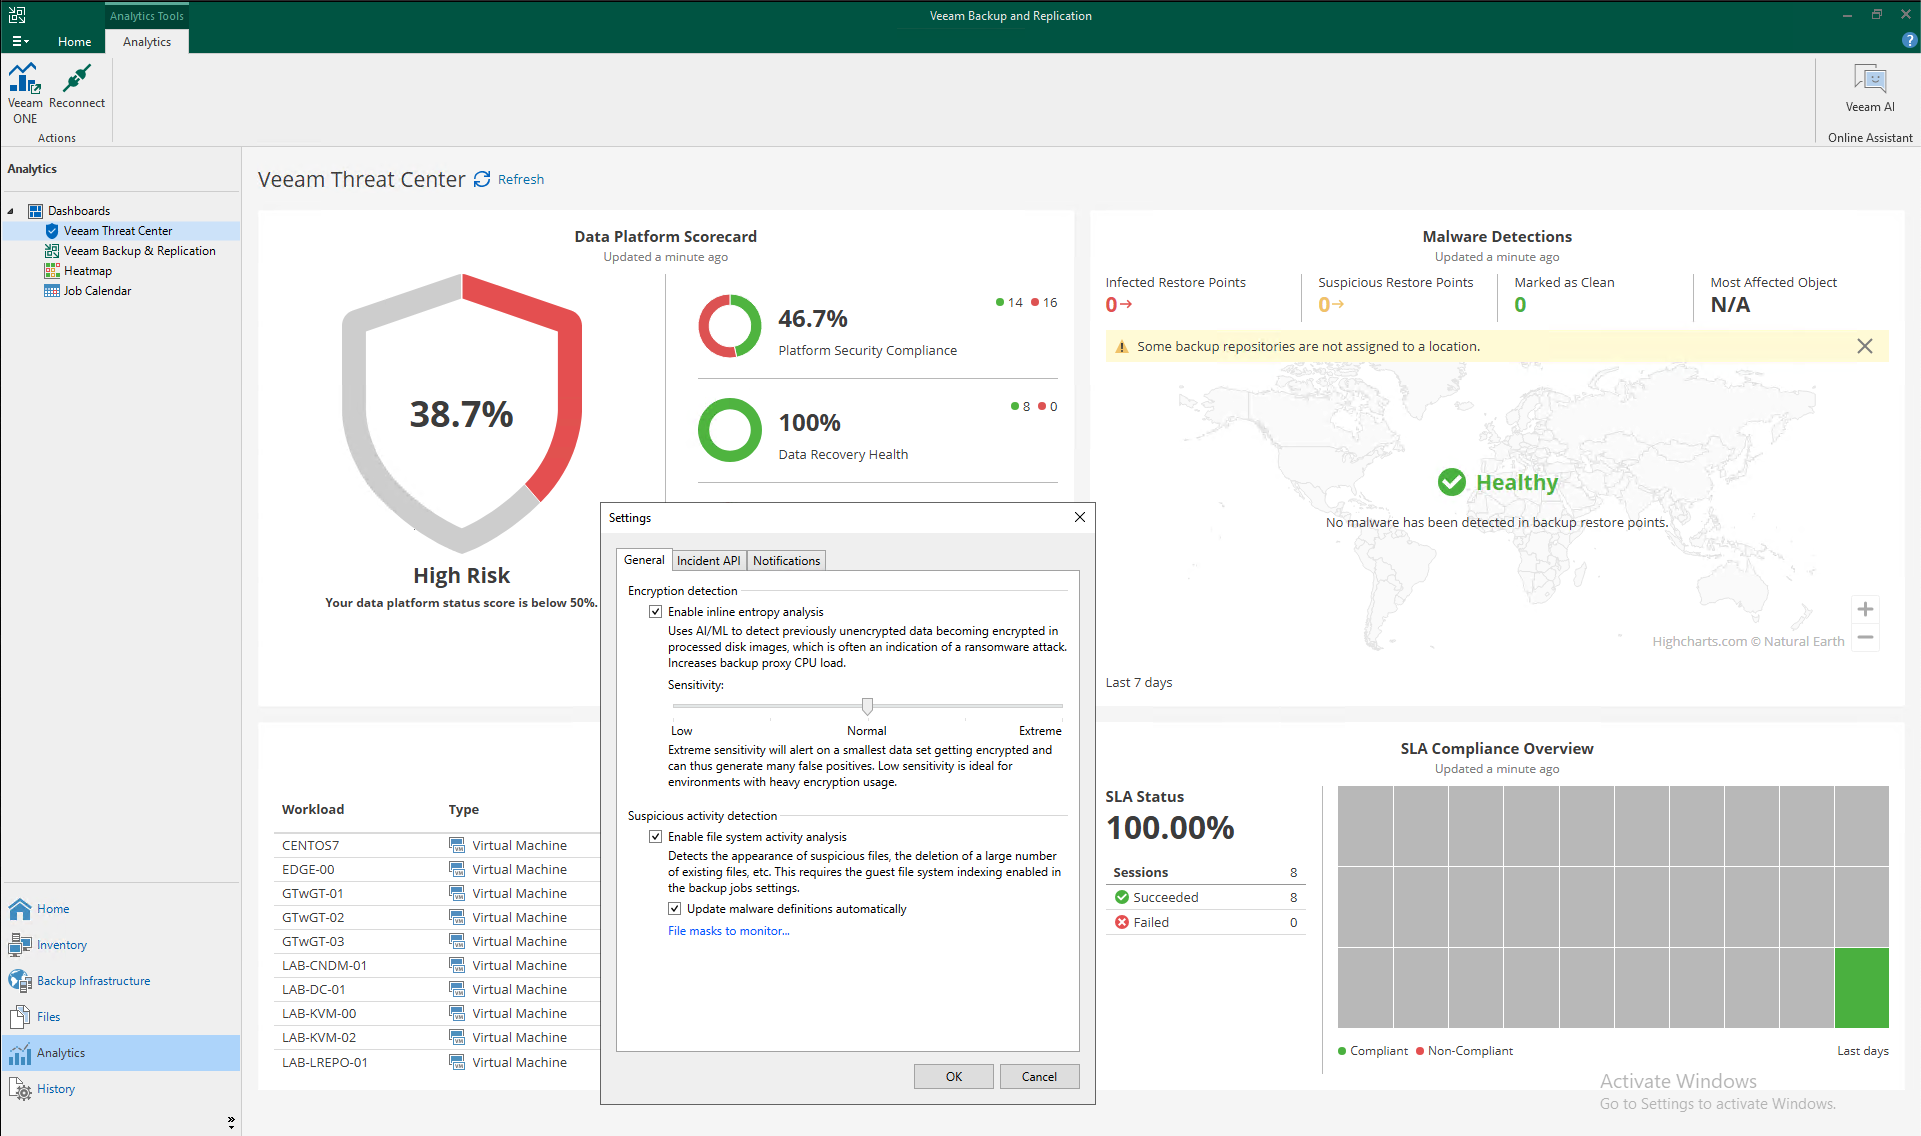1921x1136 pixels.
Task: Dismiss the repository location warning banner
Action: point(1864,346)
